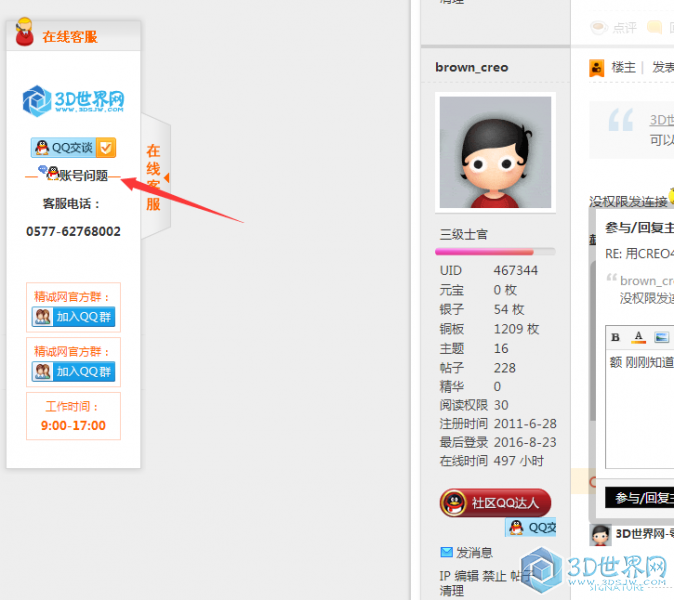Image resolution: width=674 pixels, height=600 pixels.
Task: Click the 铜板 value 1209 枚
Action: (x=516, y=329)
